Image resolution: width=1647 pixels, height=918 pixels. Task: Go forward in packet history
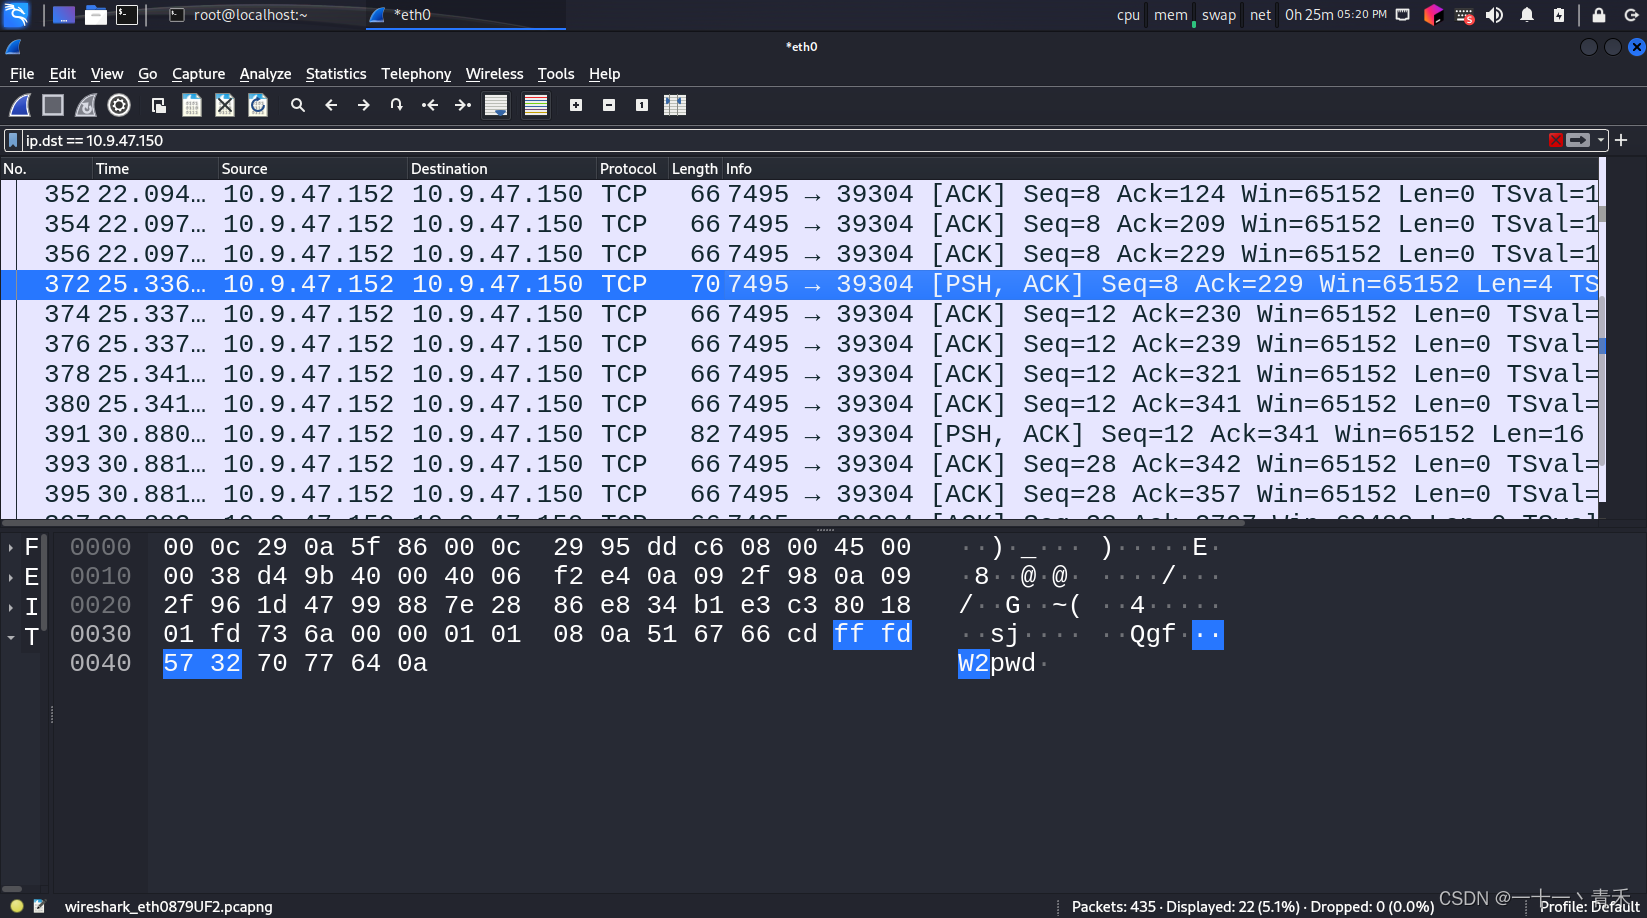(x=364, y=105)
